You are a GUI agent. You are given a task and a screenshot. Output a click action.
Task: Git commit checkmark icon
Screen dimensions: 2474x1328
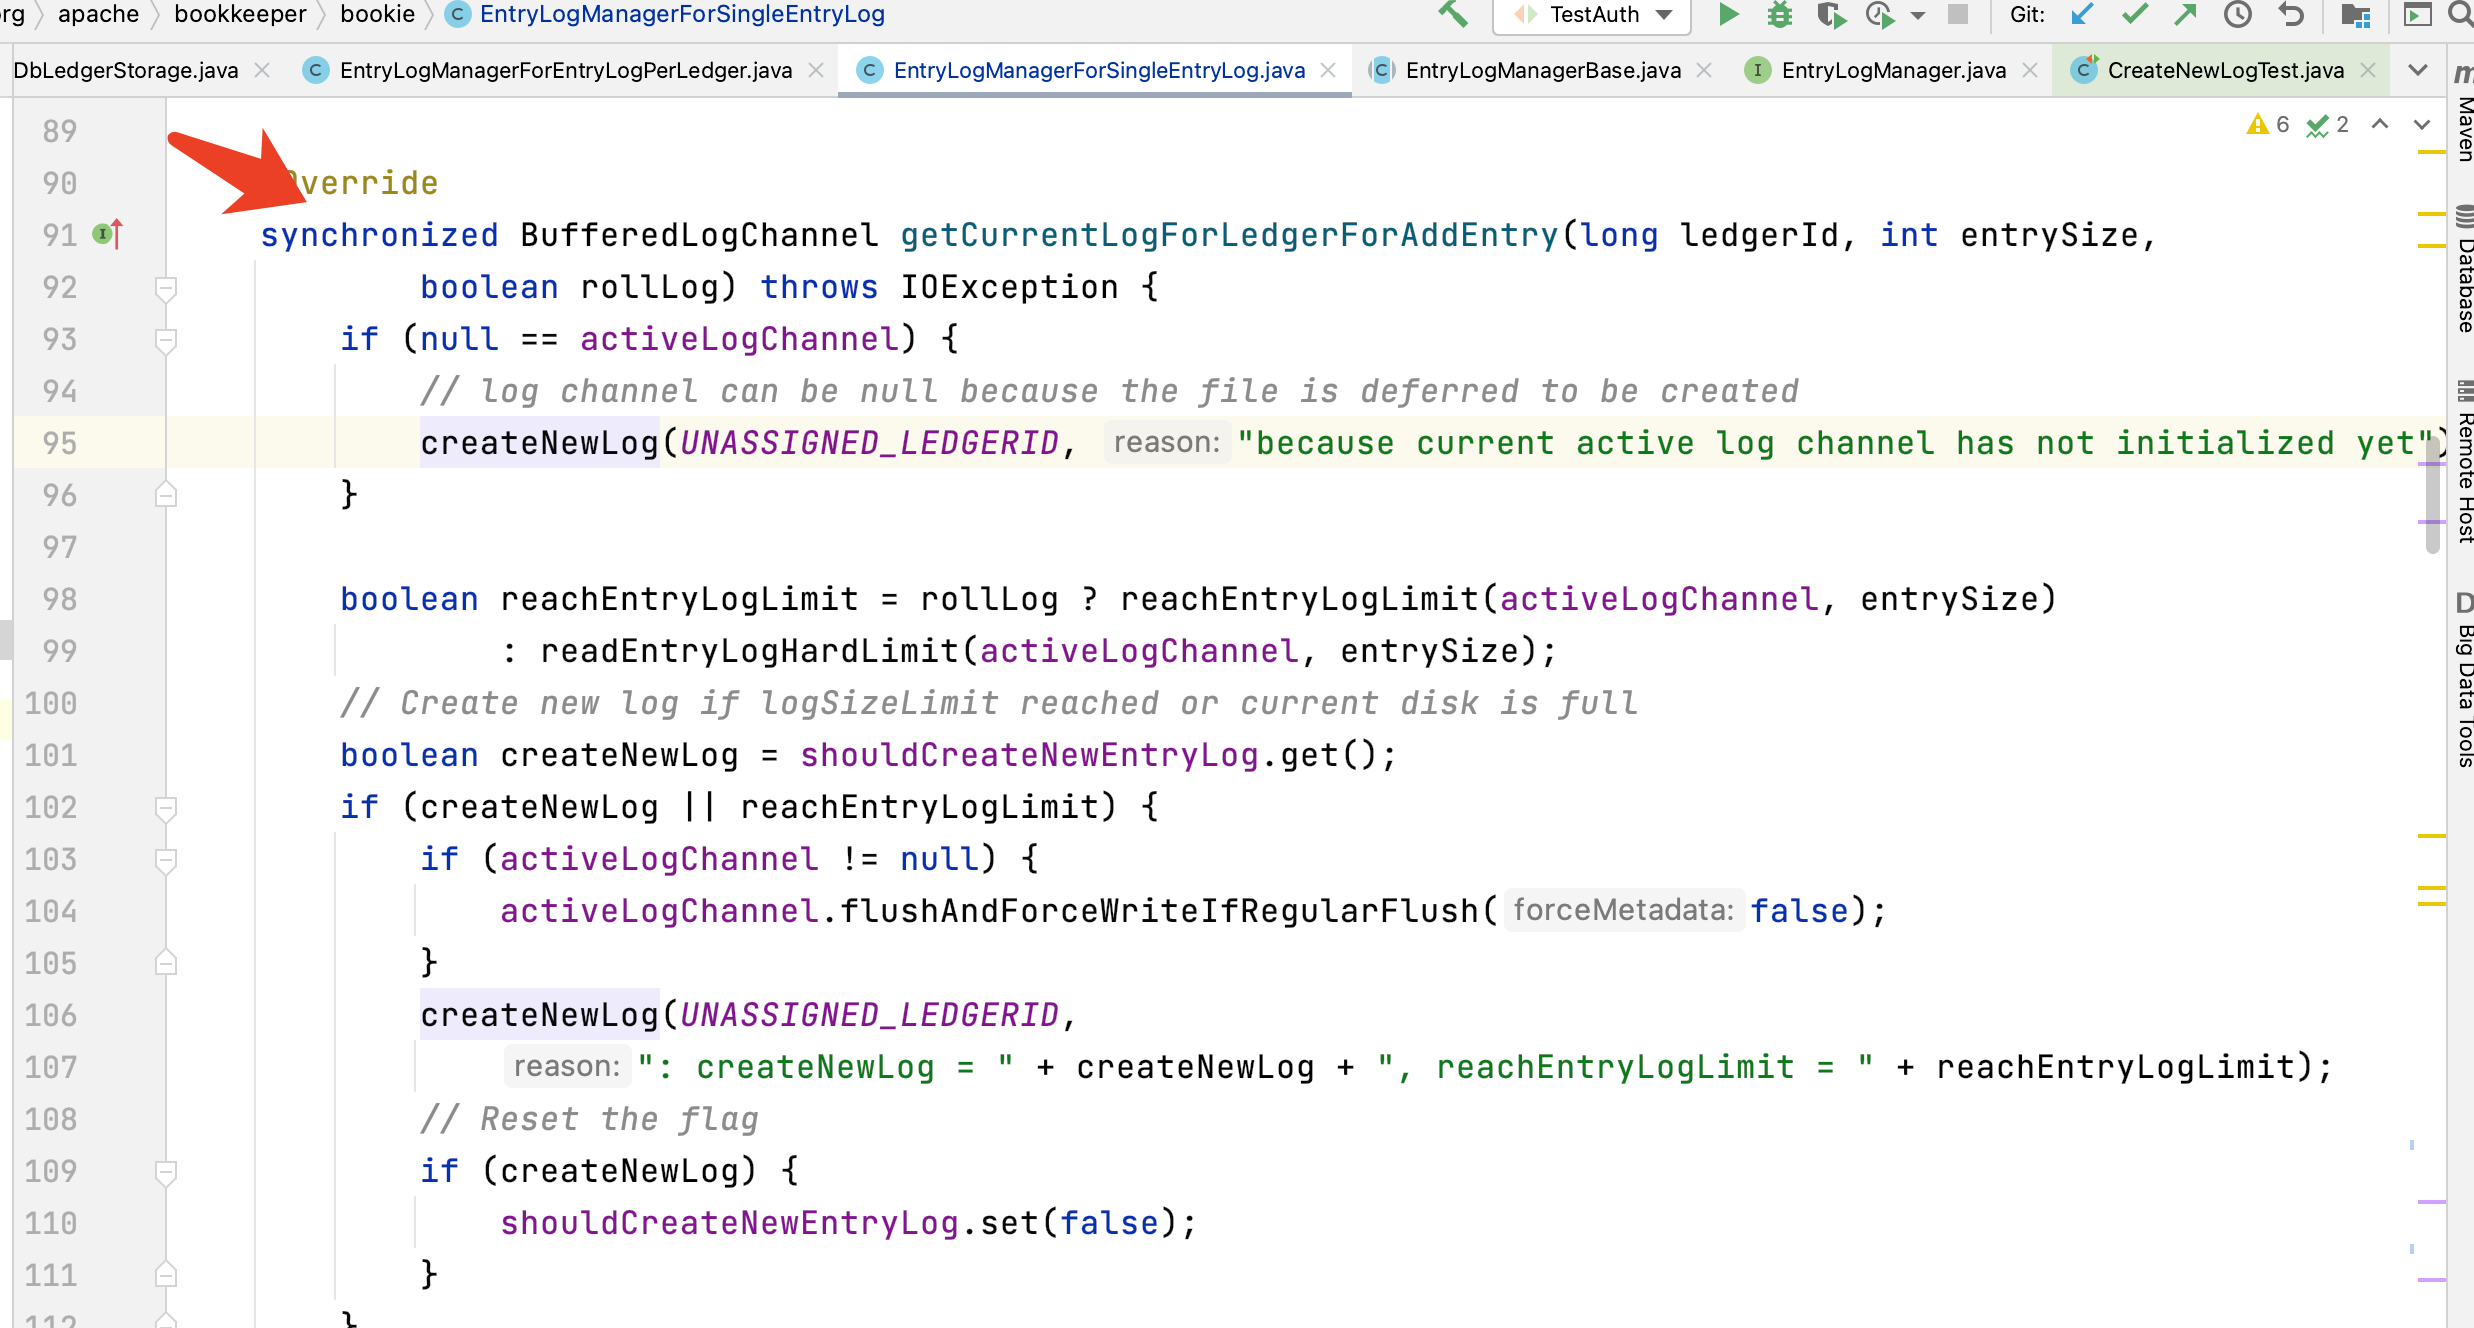point(2135,15)
